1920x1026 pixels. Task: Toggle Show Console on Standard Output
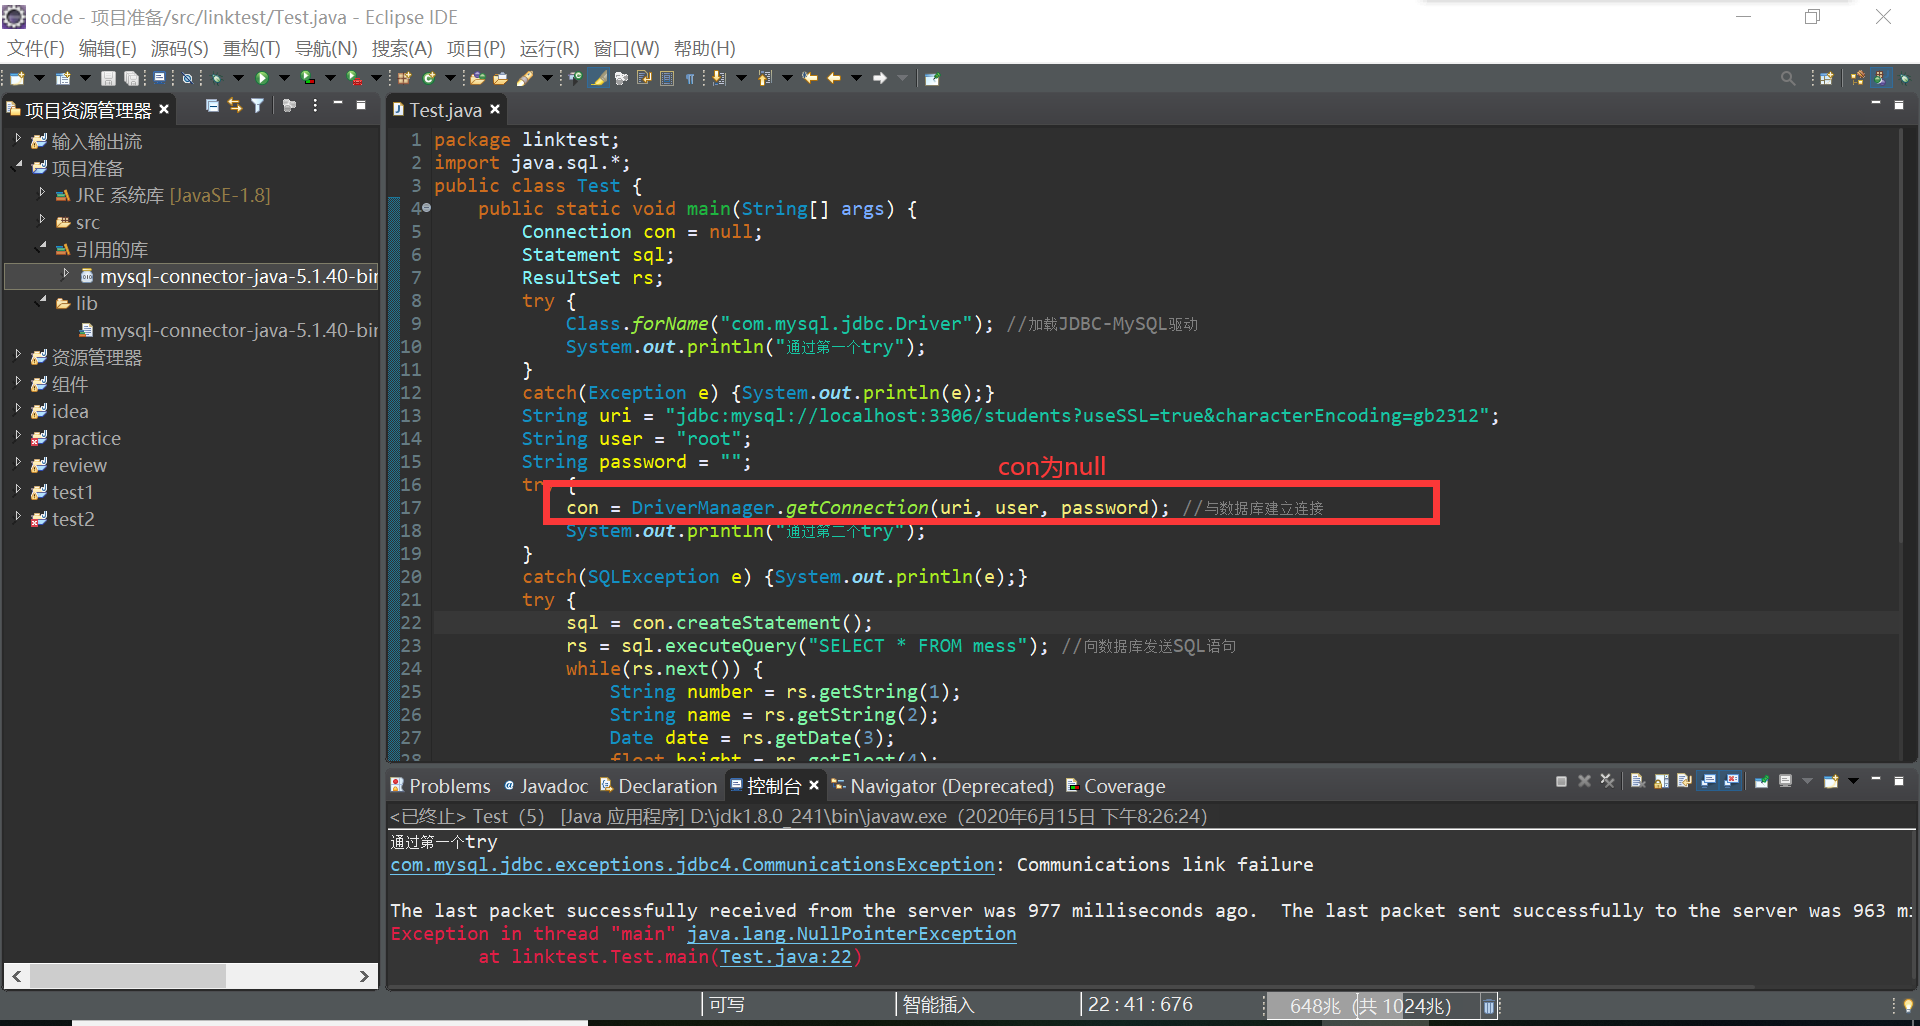coord(1707,781)
